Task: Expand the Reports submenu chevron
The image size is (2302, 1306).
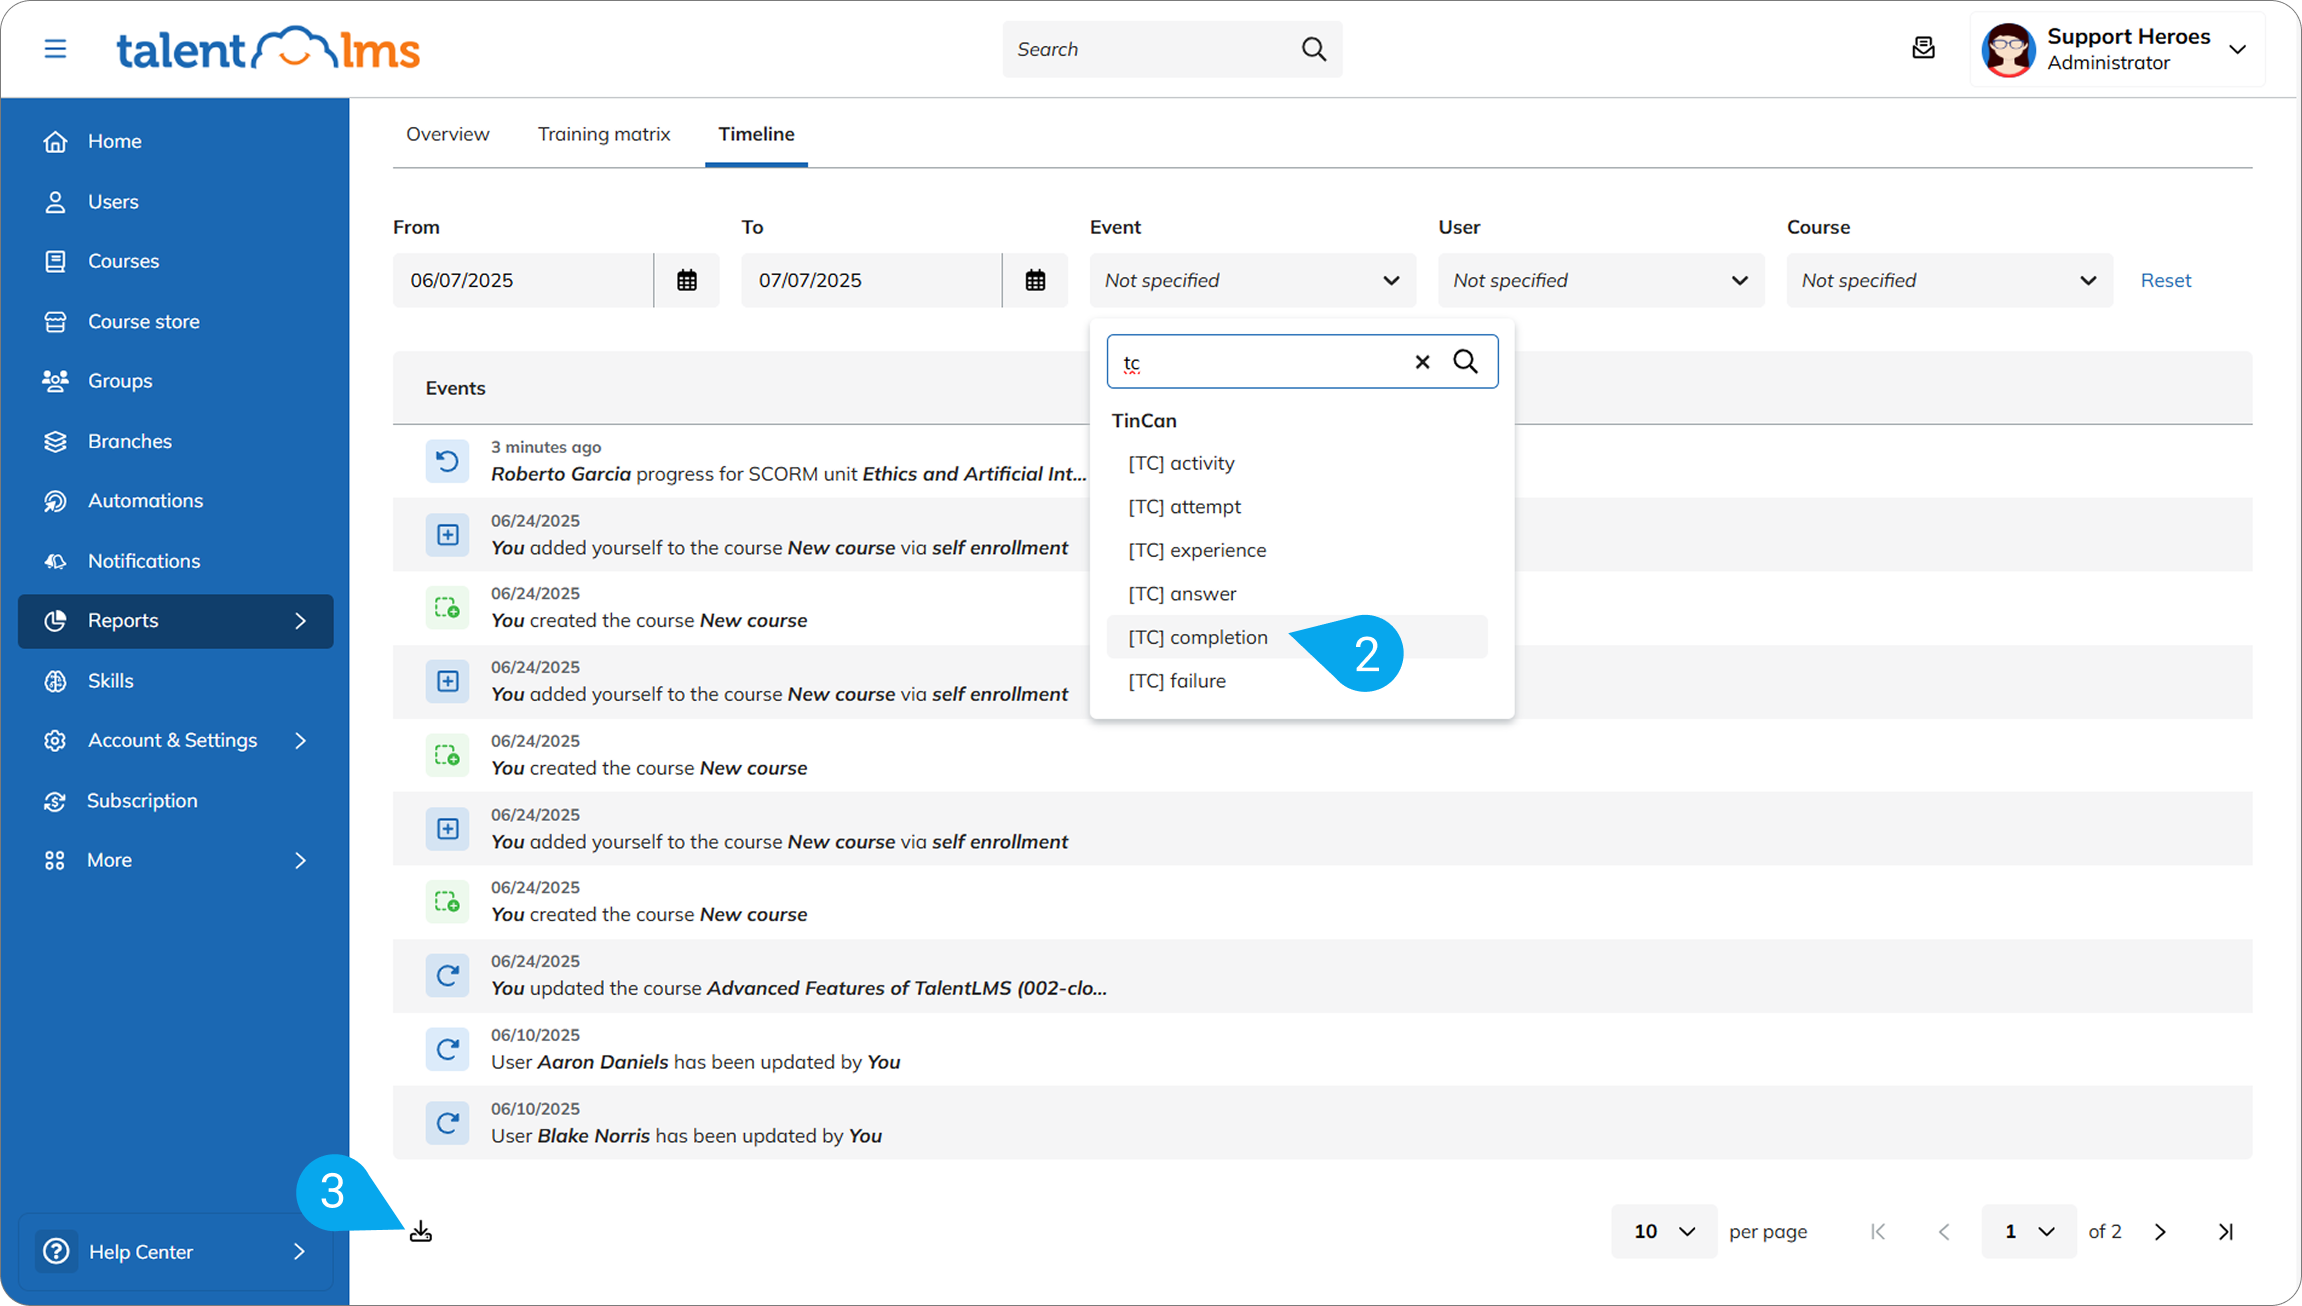Action: pos(300,621)
